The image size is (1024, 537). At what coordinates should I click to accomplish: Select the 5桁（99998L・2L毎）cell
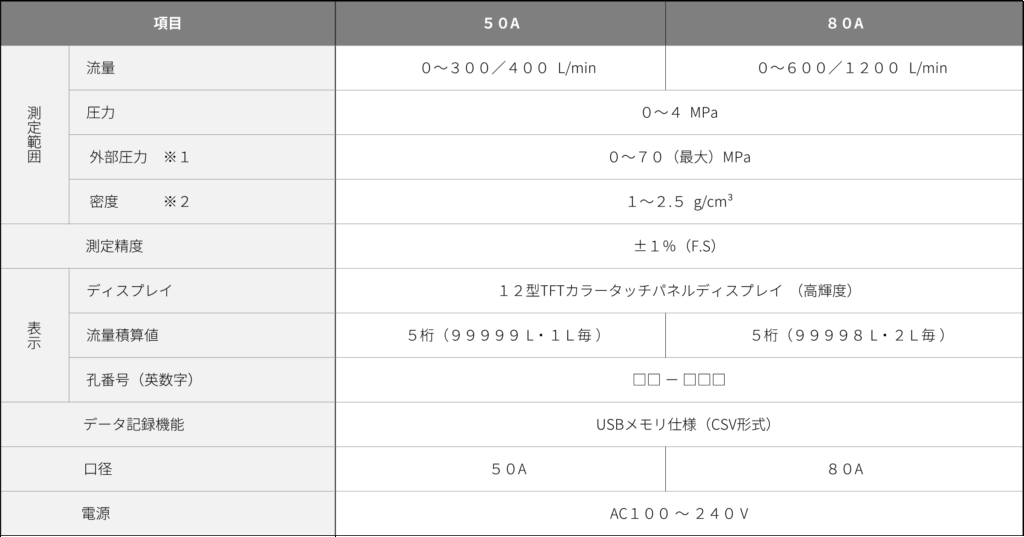point(844,335)
